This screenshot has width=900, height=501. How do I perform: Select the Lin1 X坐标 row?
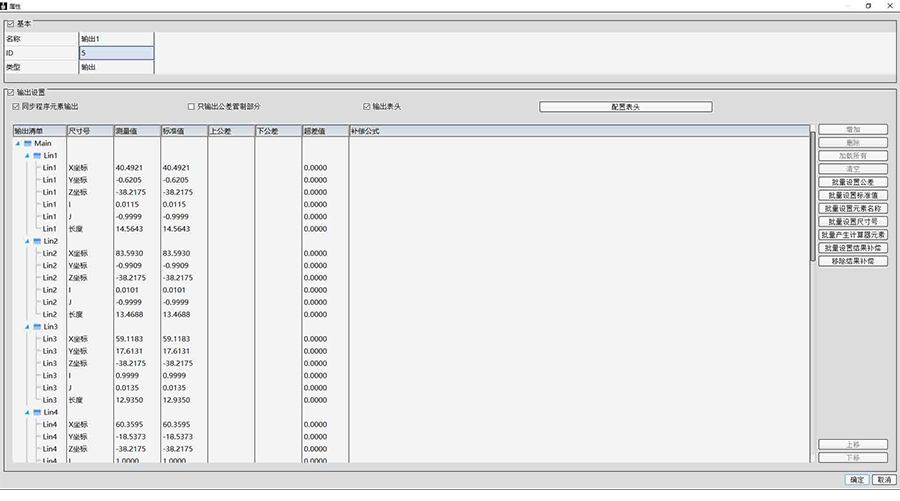click(x=411, y=168)
